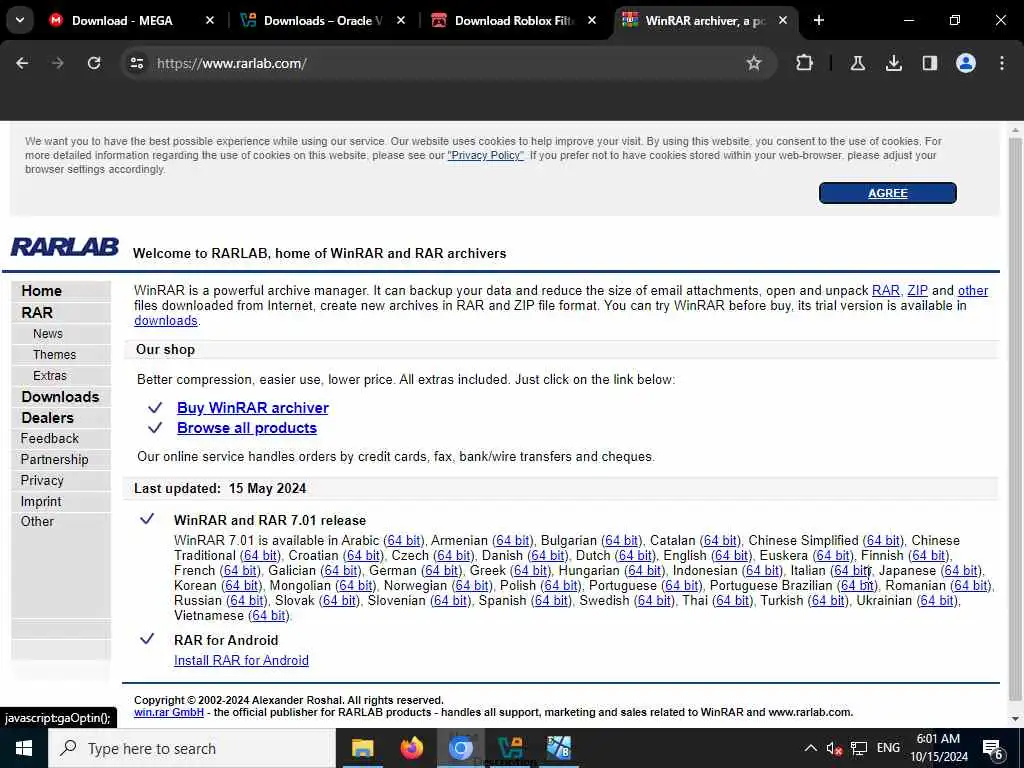Toggle the browser side panel
The image size is (1024, 768).
point(929,63)
